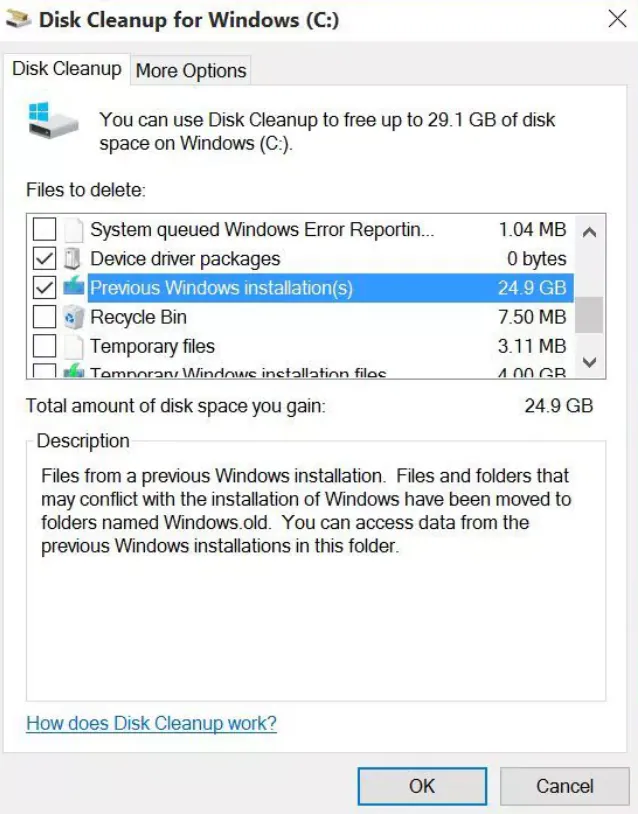Image resolution: width=638 pixels, height=814 pixels.
Task: Click the Recycle Bin icon in list
Action: (74, 317)
